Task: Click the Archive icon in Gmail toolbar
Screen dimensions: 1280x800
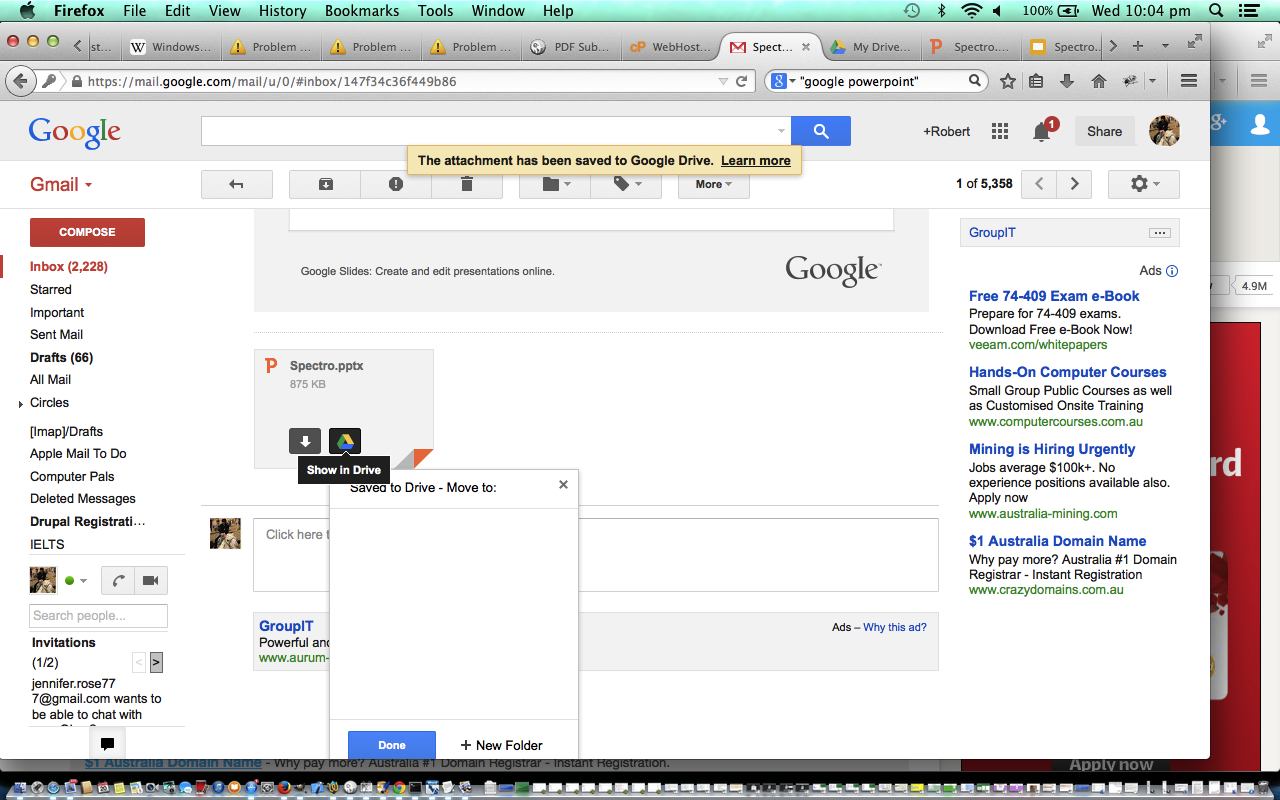Action: click(326, 184)
